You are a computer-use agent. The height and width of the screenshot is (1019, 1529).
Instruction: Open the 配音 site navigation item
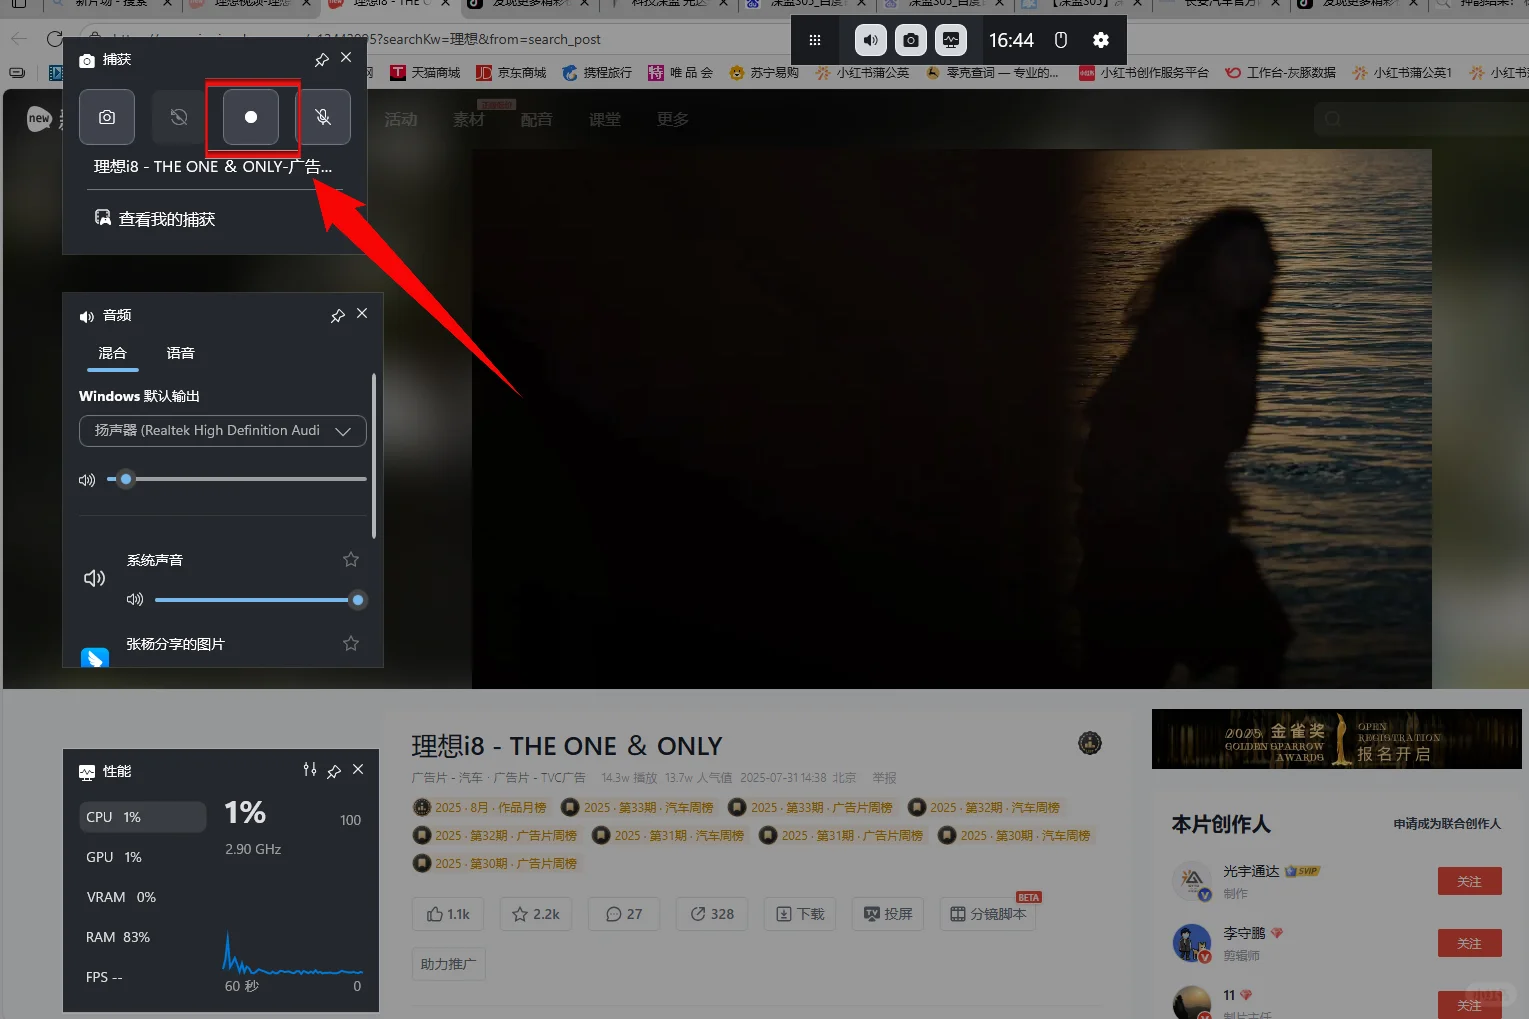click(537, 120)
